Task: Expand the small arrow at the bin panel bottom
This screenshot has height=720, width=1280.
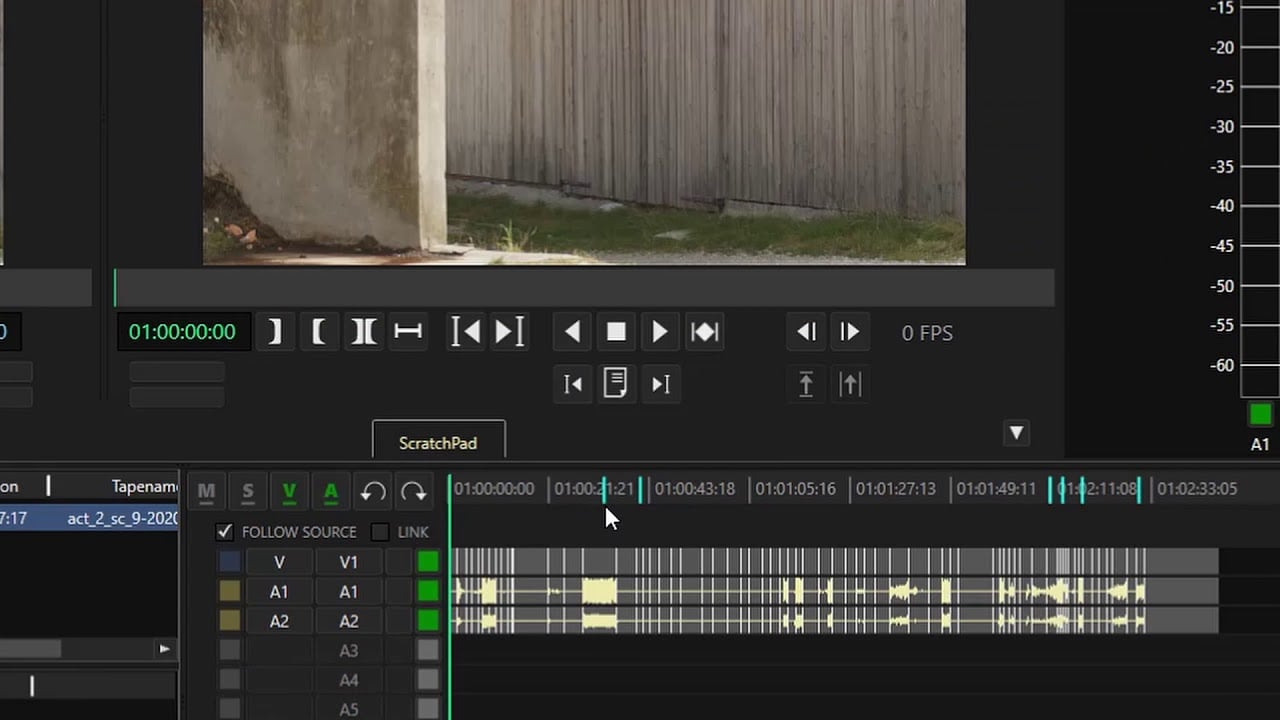Action: pos(164,649)
